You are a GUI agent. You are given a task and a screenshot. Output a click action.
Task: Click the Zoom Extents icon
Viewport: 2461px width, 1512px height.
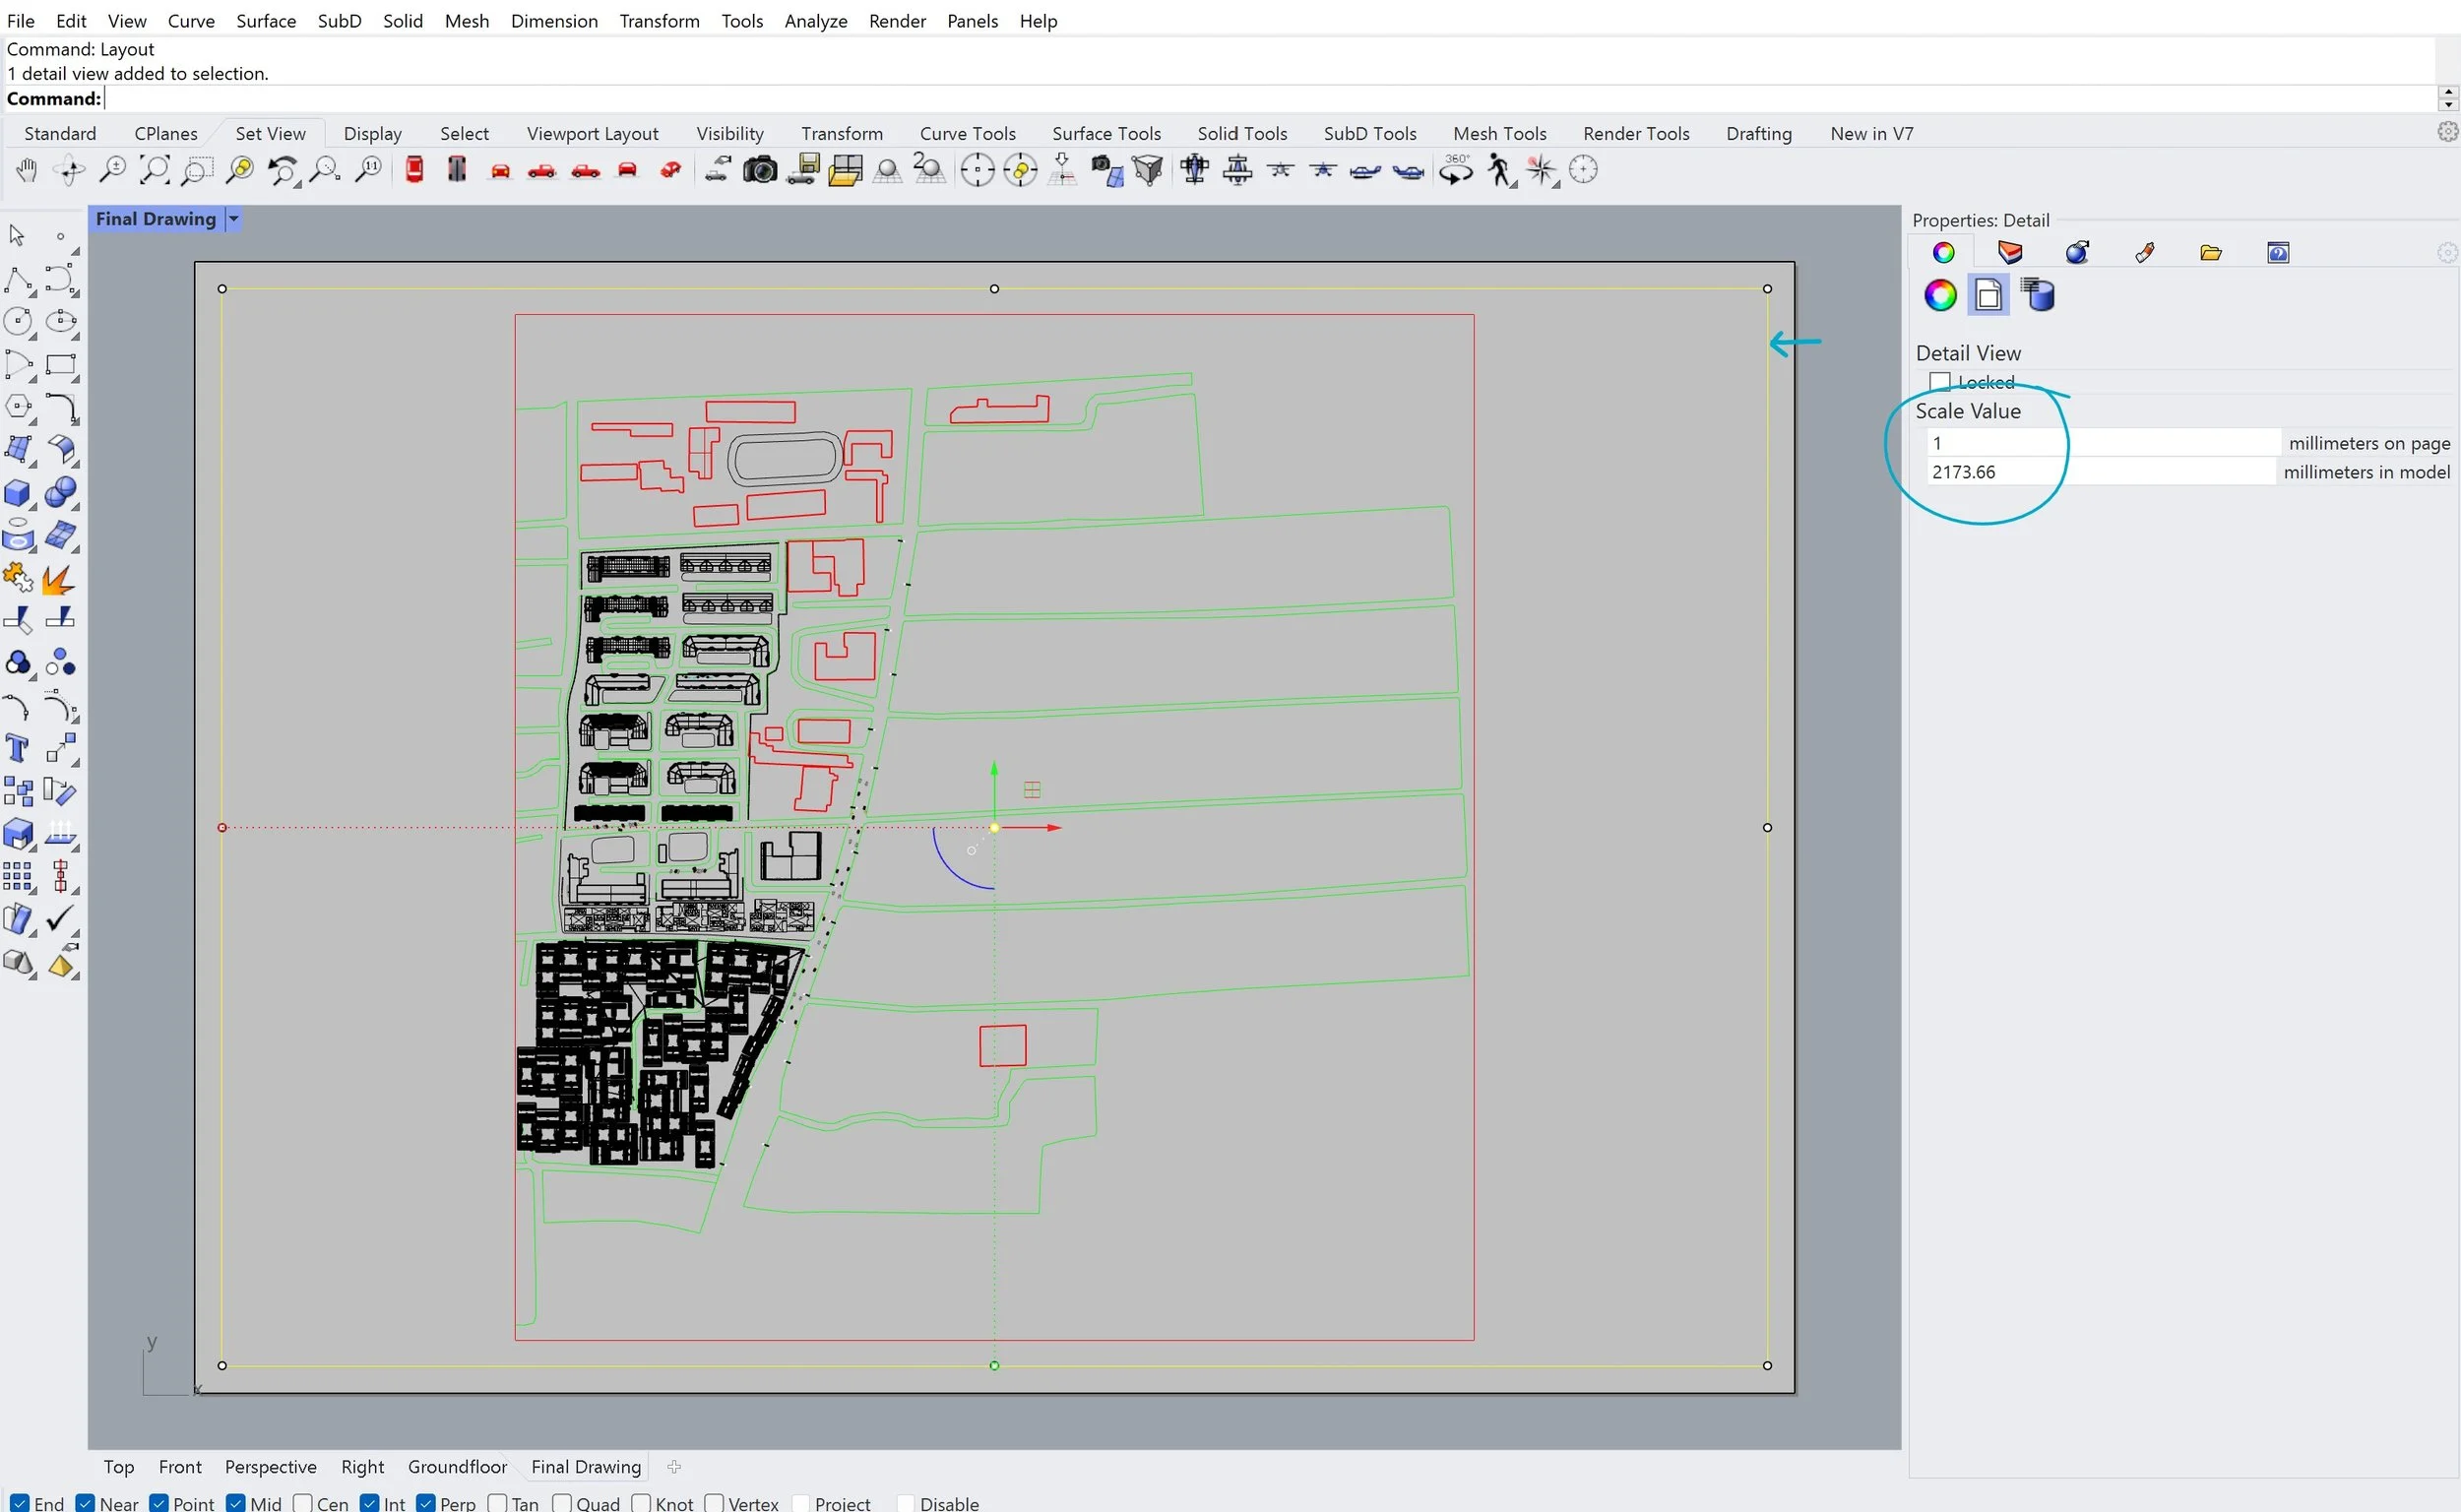pyautogui.click(x=154, y=171)
